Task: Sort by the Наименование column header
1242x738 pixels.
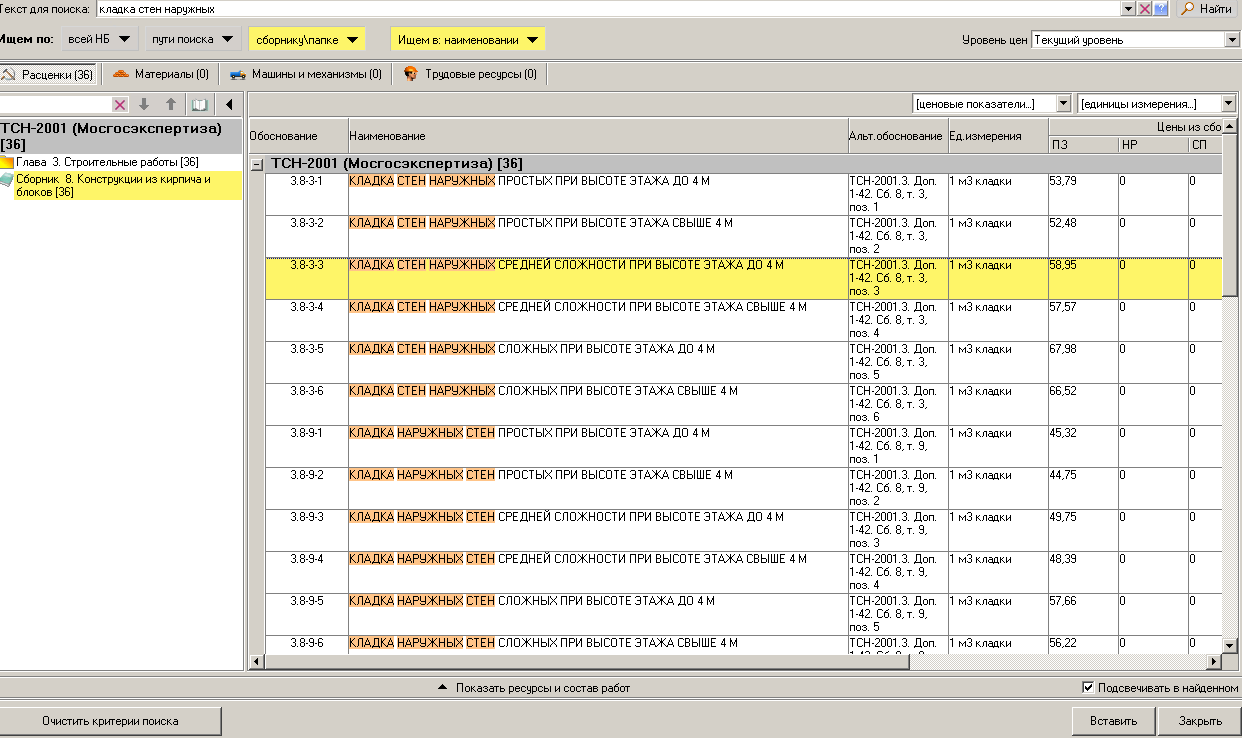Action: pos(597,136)
